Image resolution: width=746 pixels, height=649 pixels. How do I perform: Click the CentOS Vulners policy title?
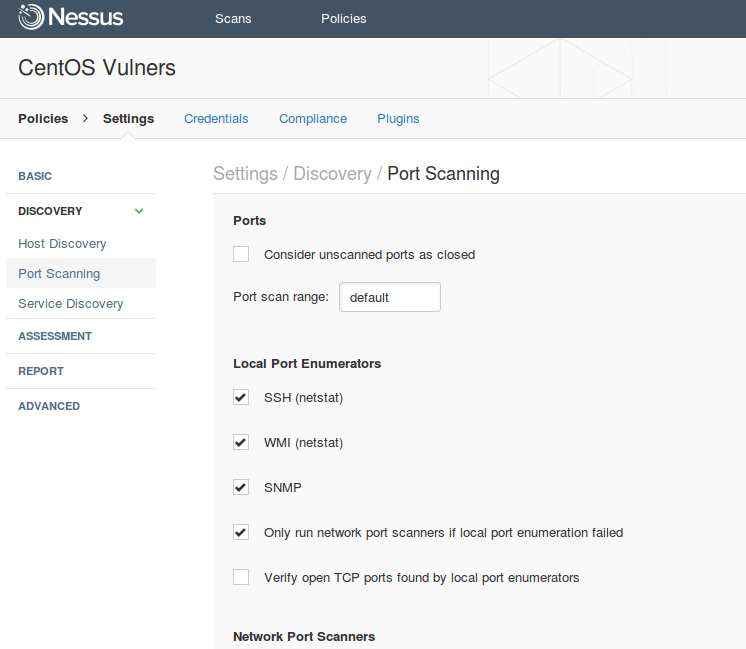point(97,68)
